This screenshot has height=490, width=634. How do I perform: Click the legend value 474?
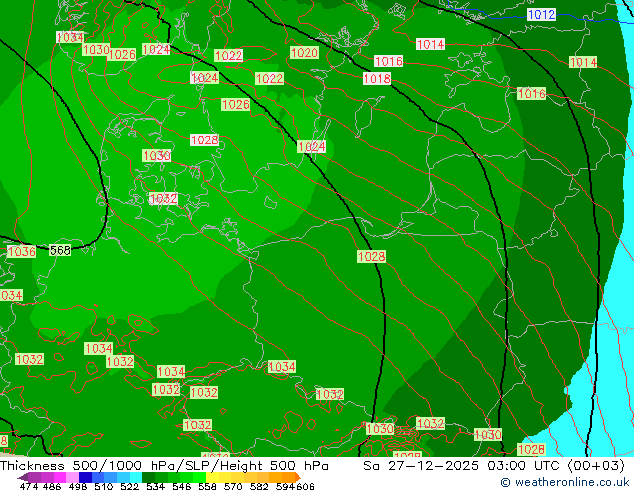29,486
